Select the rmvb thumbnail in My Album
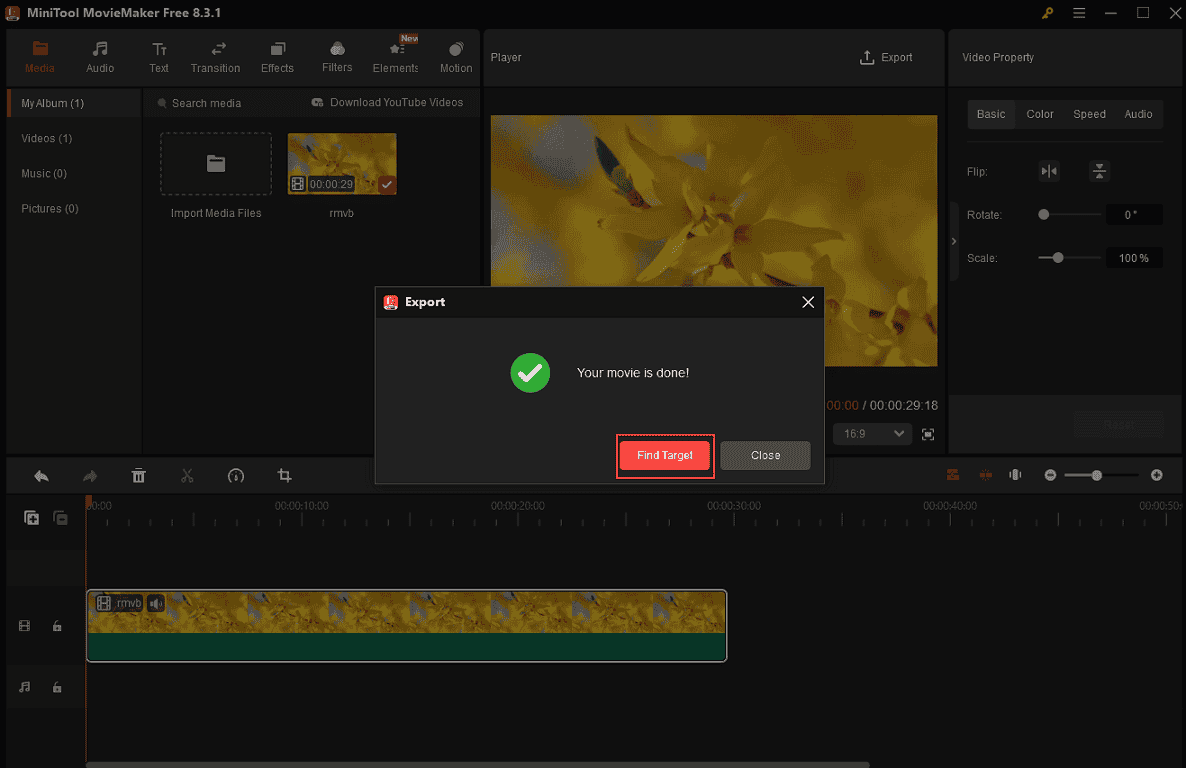The height and width of the screenshot is (768, 1186). pos(341,163)
